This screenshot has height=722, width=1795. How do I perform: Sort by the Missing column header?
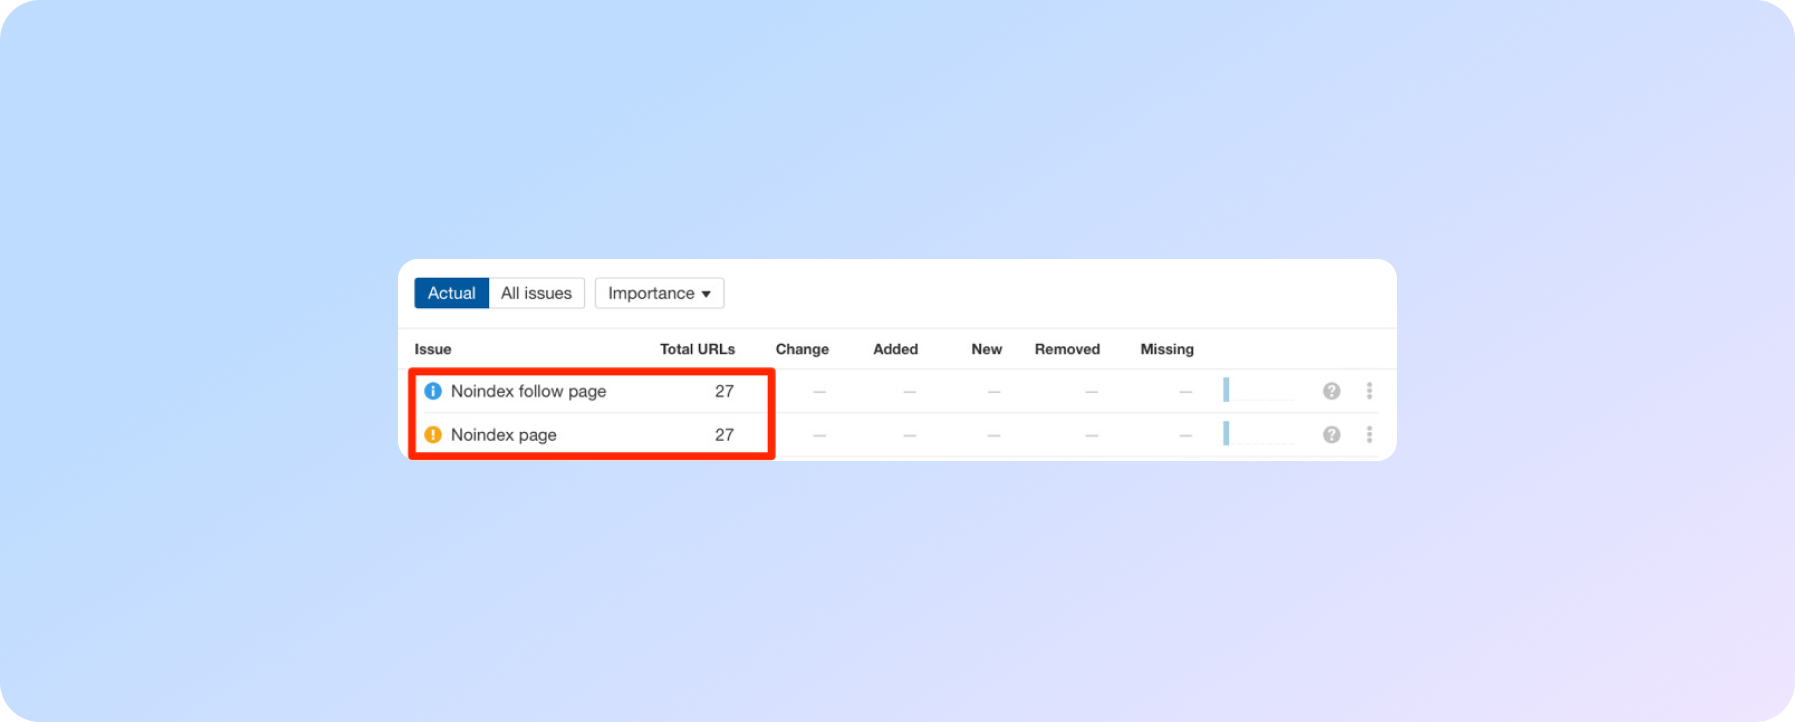(x=1167, y=349)
